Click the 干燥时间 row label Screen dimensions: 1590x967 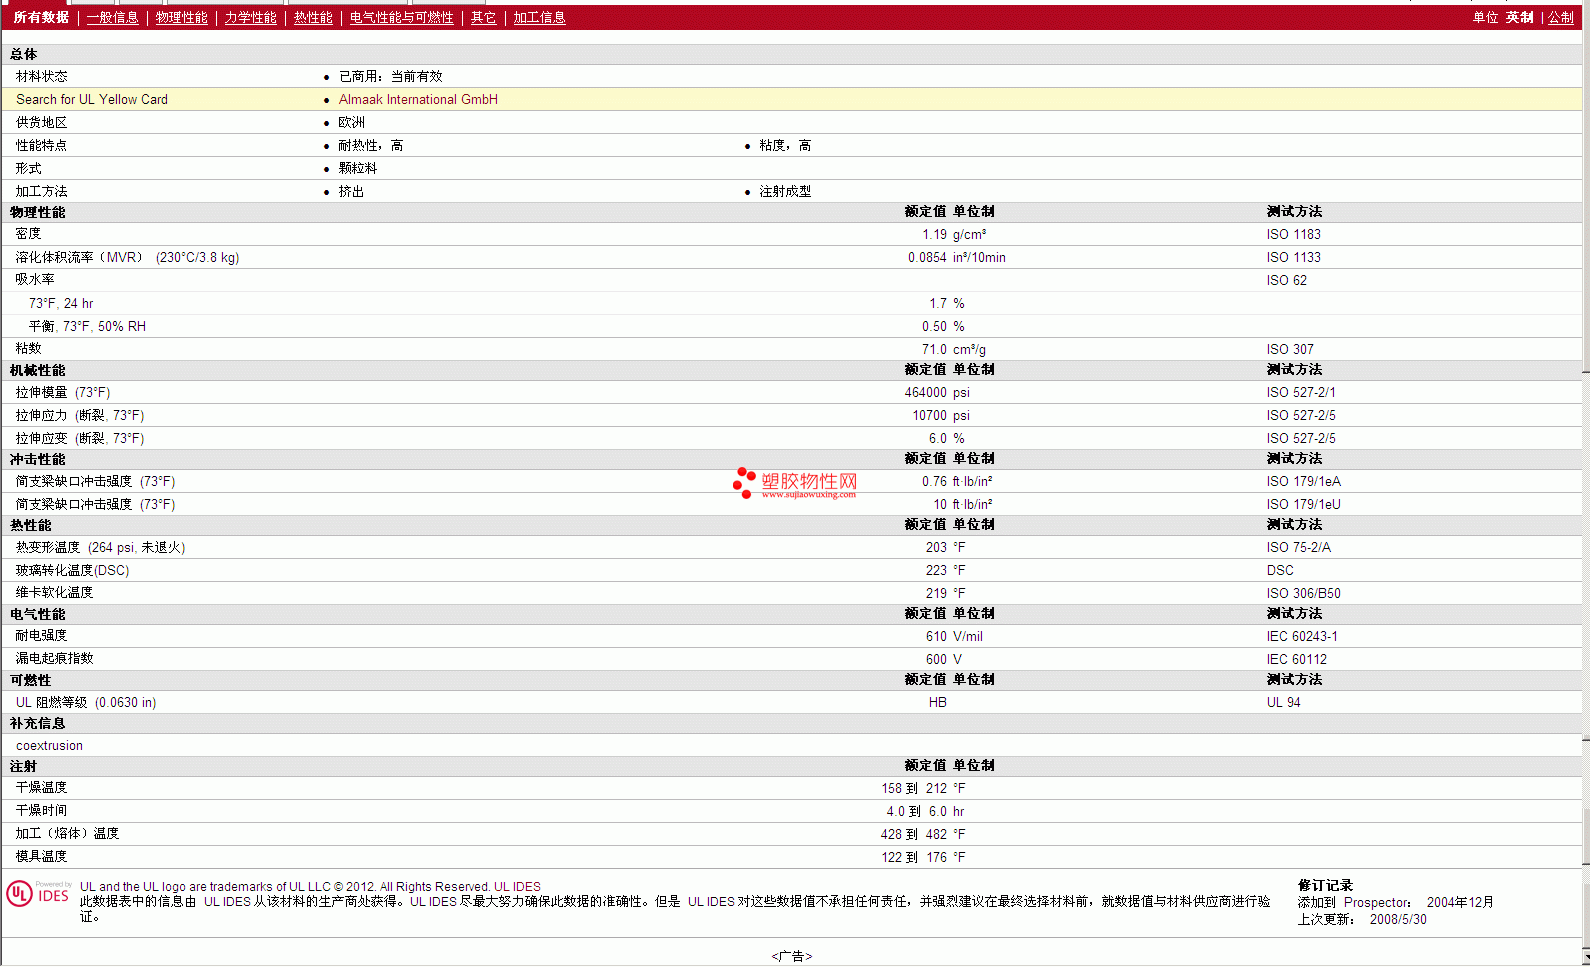click(x=41, y=811)
